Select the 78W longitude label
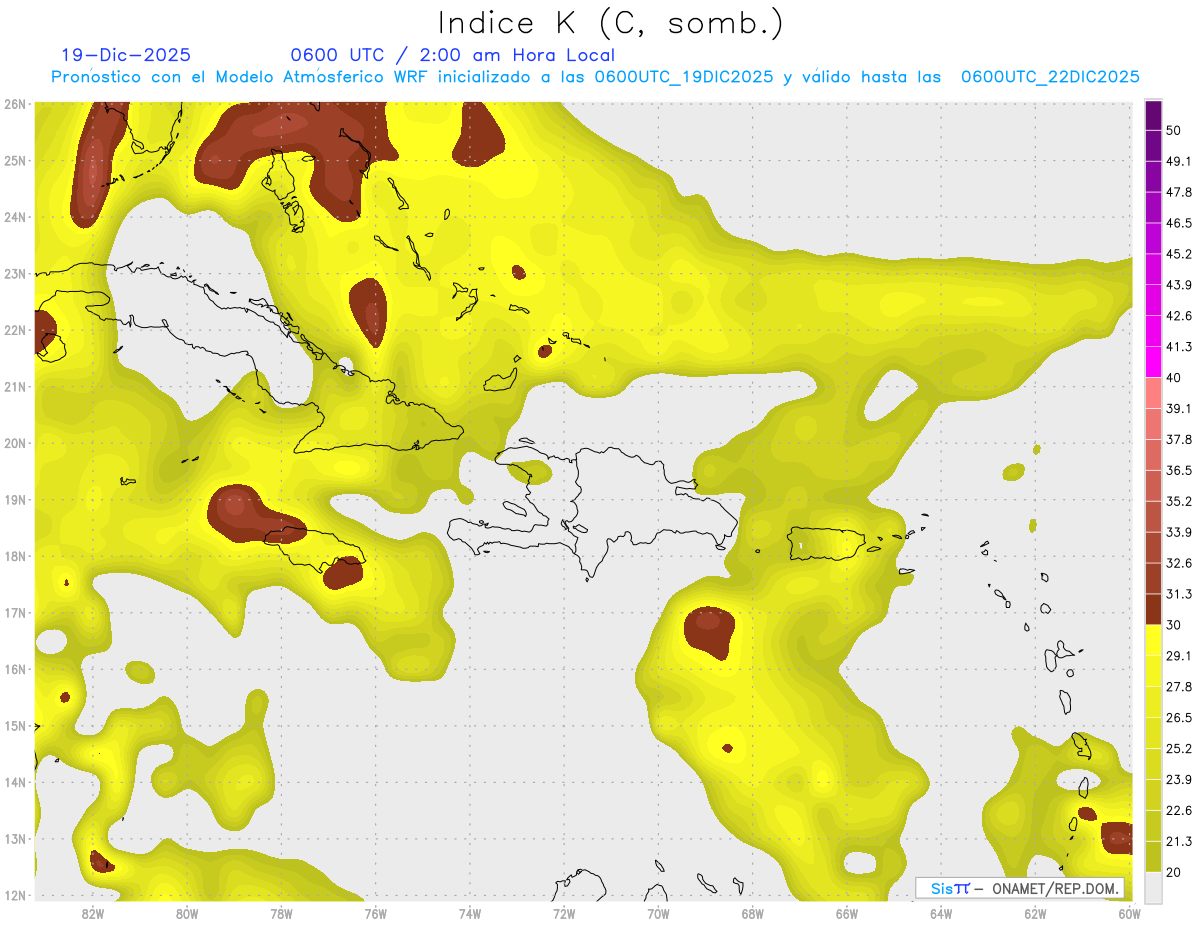This screenshot has width=1200, height=927. coord(281,913)
